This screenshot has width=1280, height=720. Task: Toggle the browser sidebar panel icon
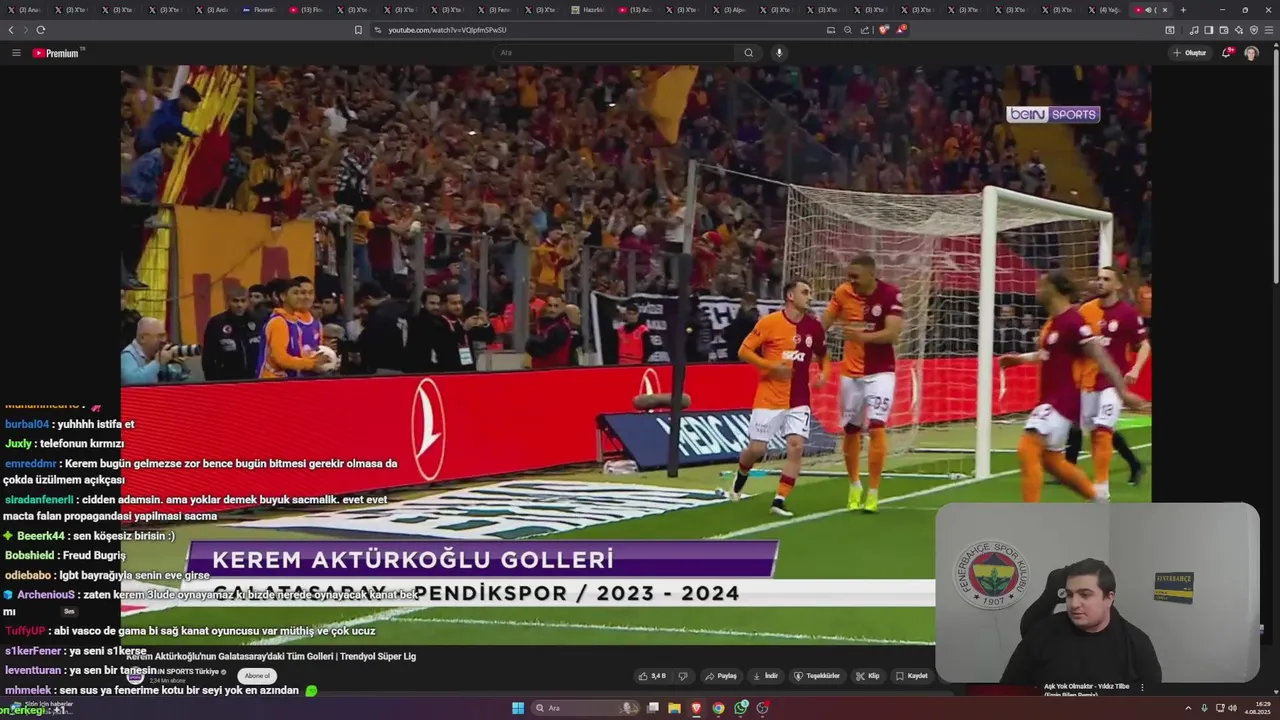click(x=1209, y=30)
